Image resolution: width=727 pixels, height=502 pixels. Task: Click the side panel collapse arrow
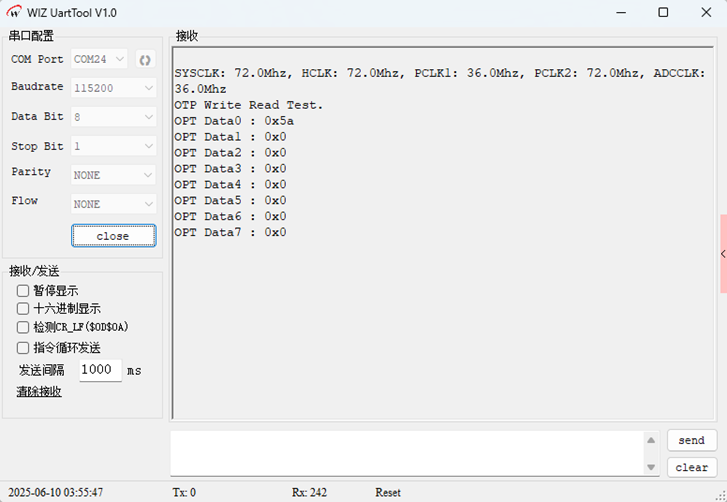coord(722,255)
